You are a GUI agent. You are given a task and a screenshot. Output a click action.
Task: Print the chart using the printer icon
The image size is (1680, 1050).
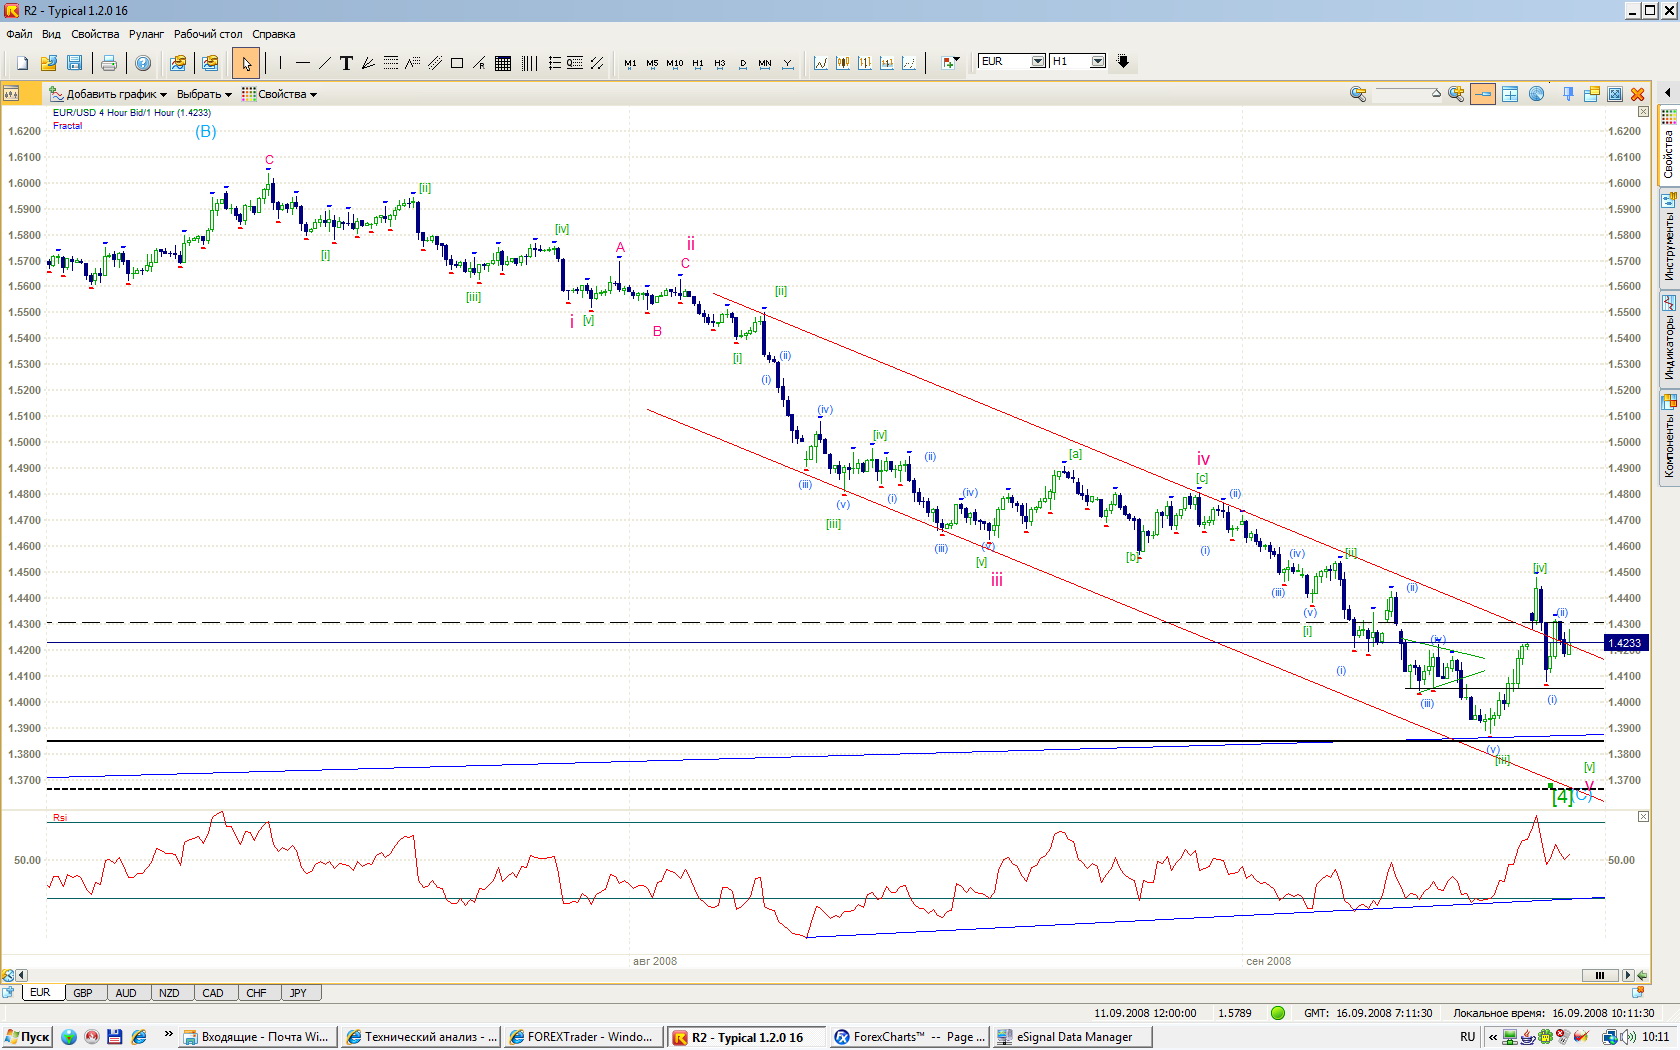[x=109, y=63]
